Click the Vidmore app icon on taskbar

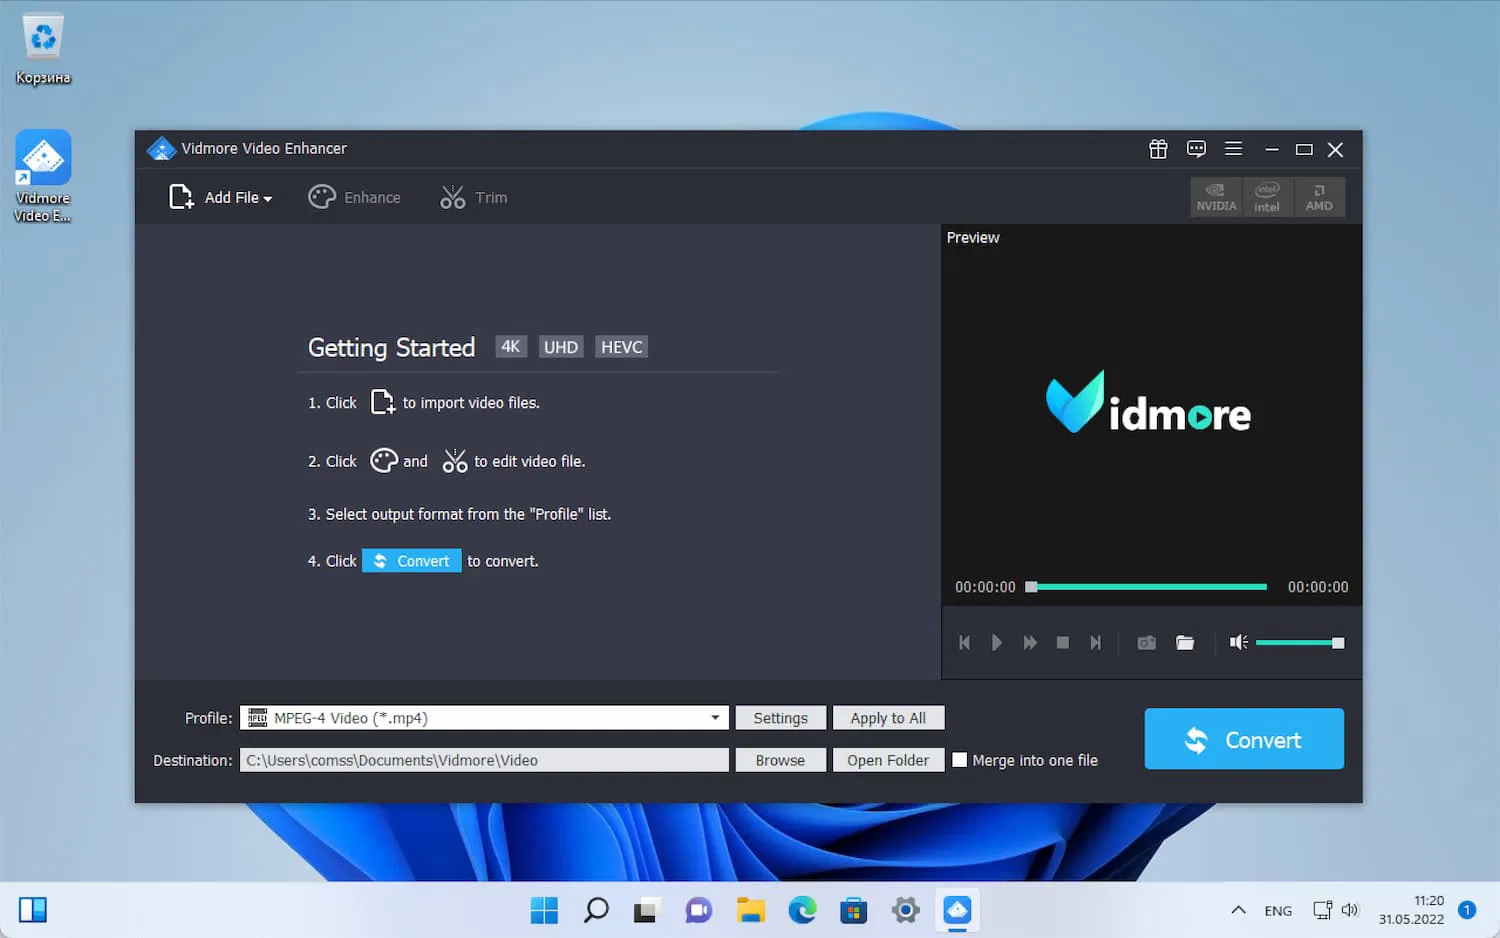pos(957,910)
